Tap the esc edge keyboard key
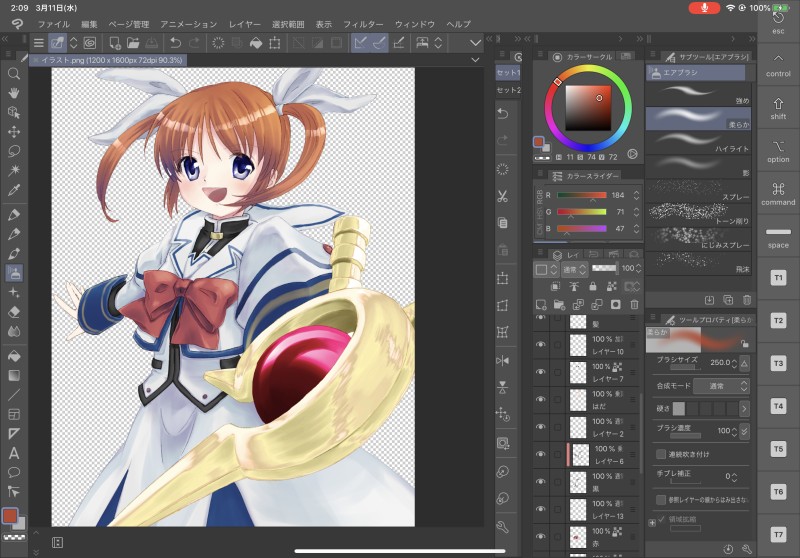The width and height of the screenshot is (800, 558). tap(778, 21)
